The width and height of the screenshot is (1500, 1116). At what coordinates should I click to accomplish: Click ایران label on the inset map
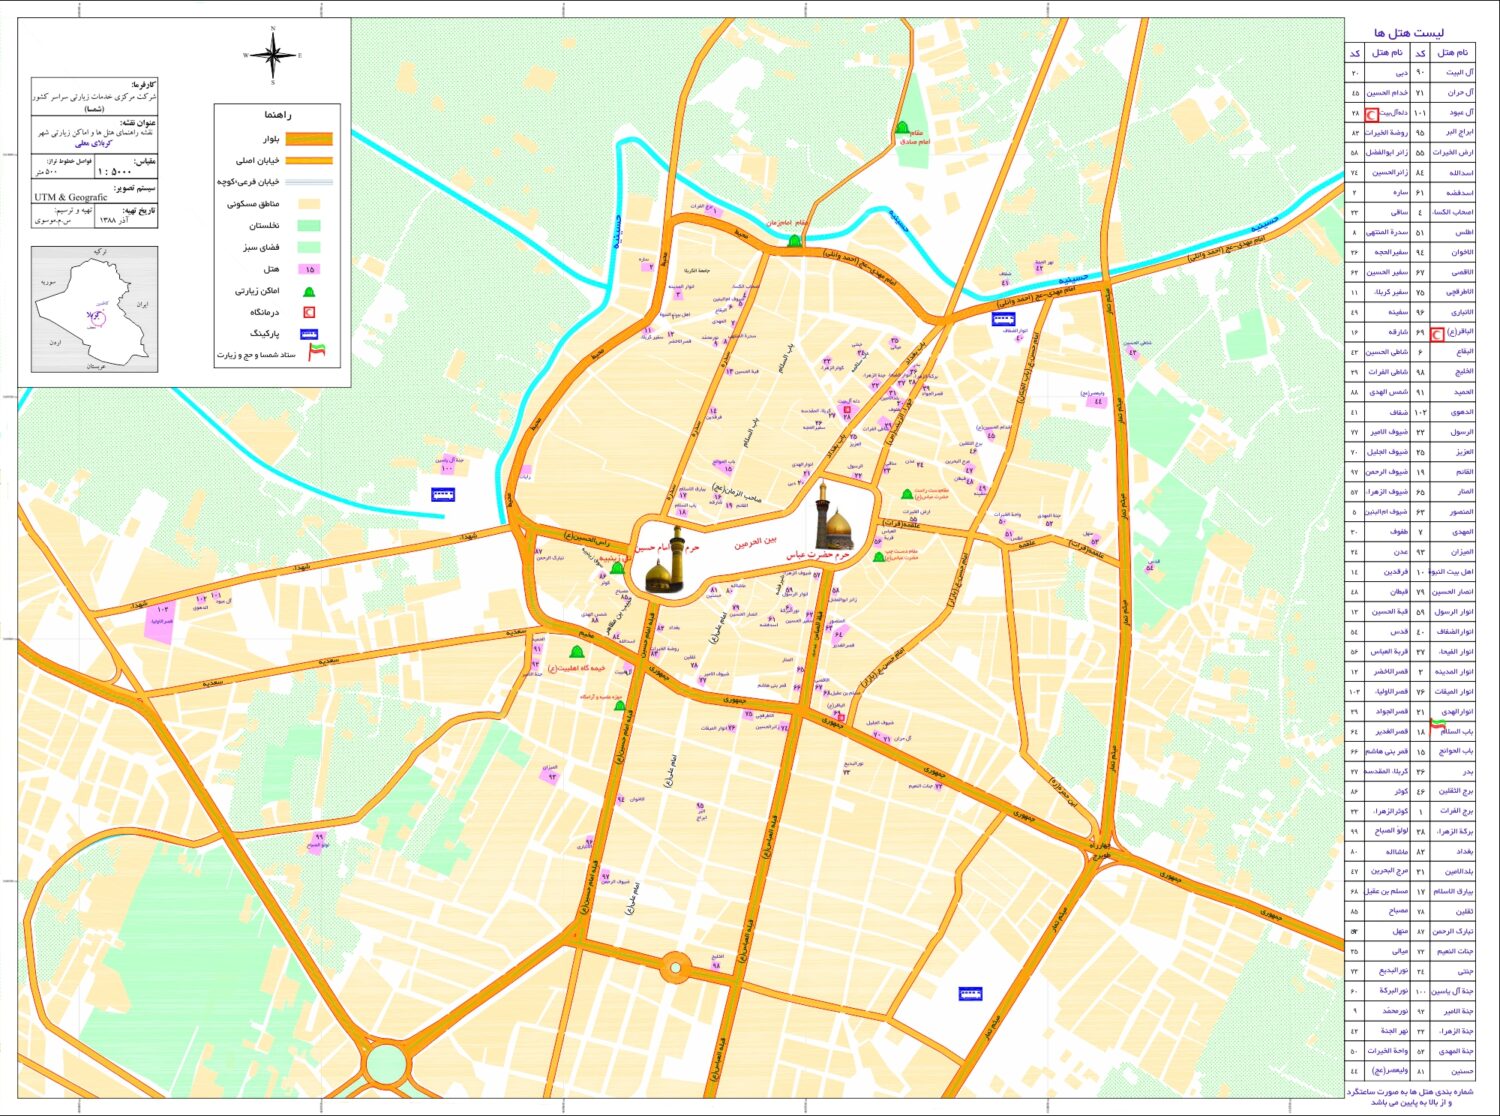click(141, 302)
